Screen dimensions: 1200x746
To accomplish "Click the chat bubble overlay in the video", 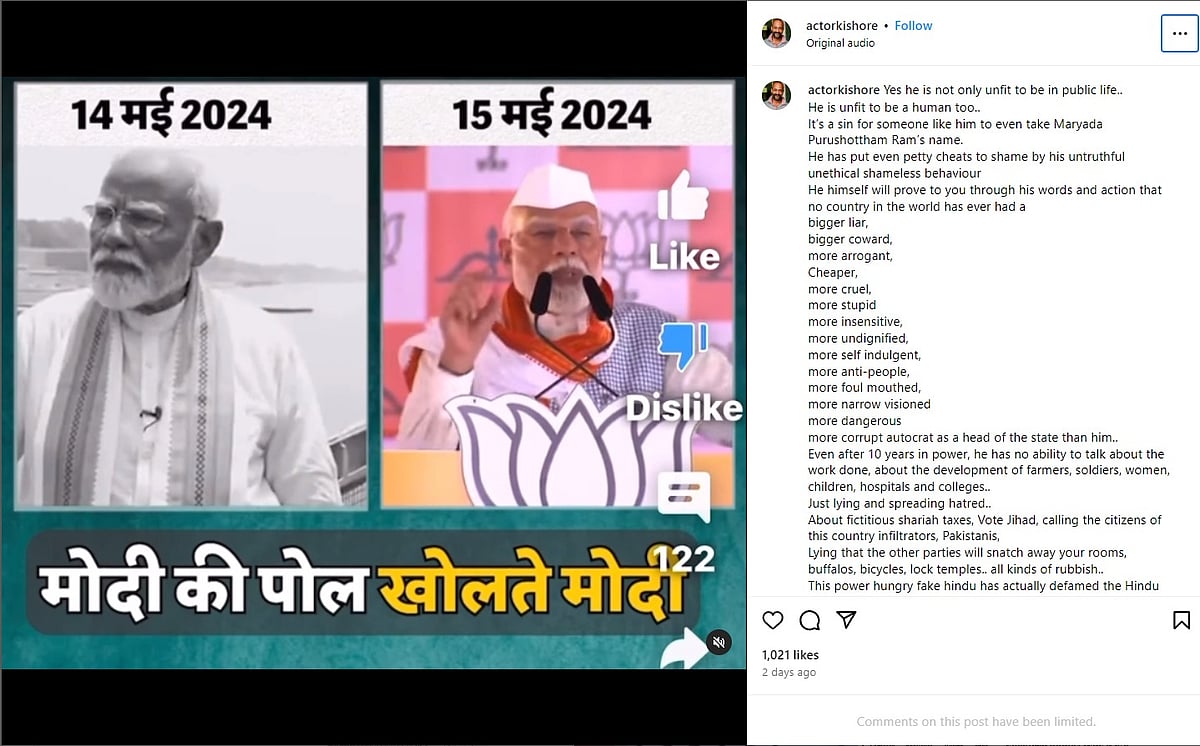I will 684,496.
